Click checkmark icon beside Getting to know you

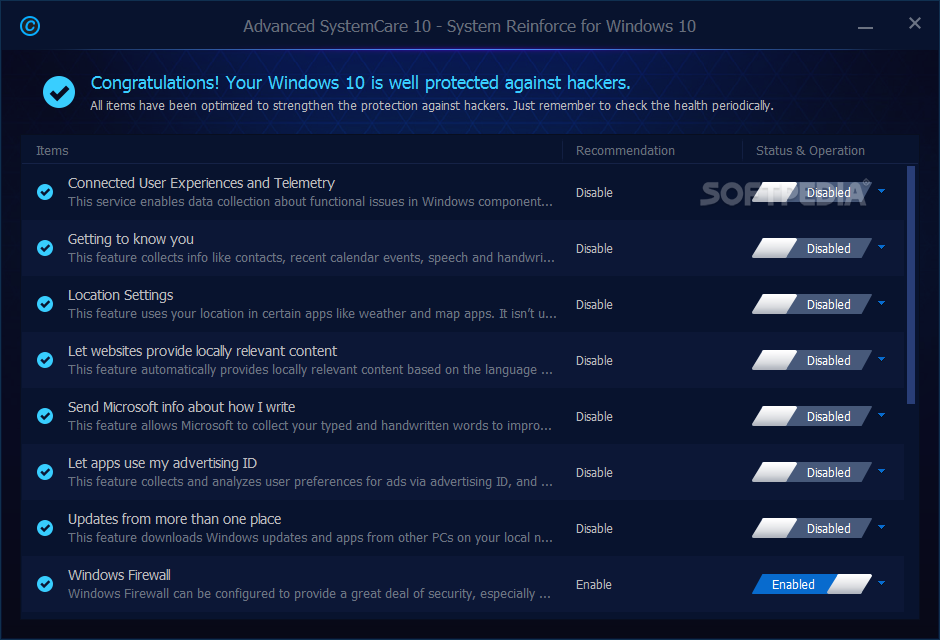[x=45, y=248]
